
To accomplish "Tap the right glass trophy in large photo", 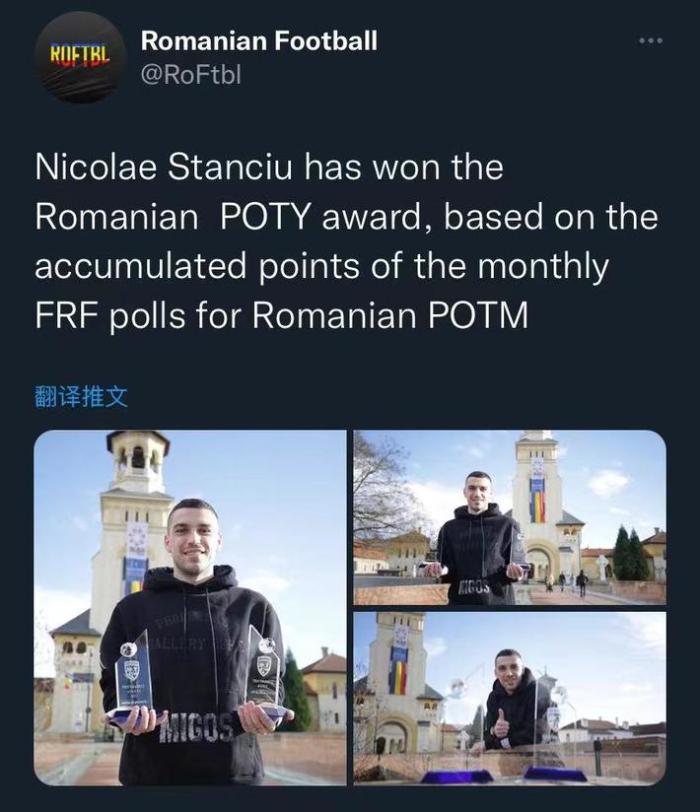I will 264,672.
